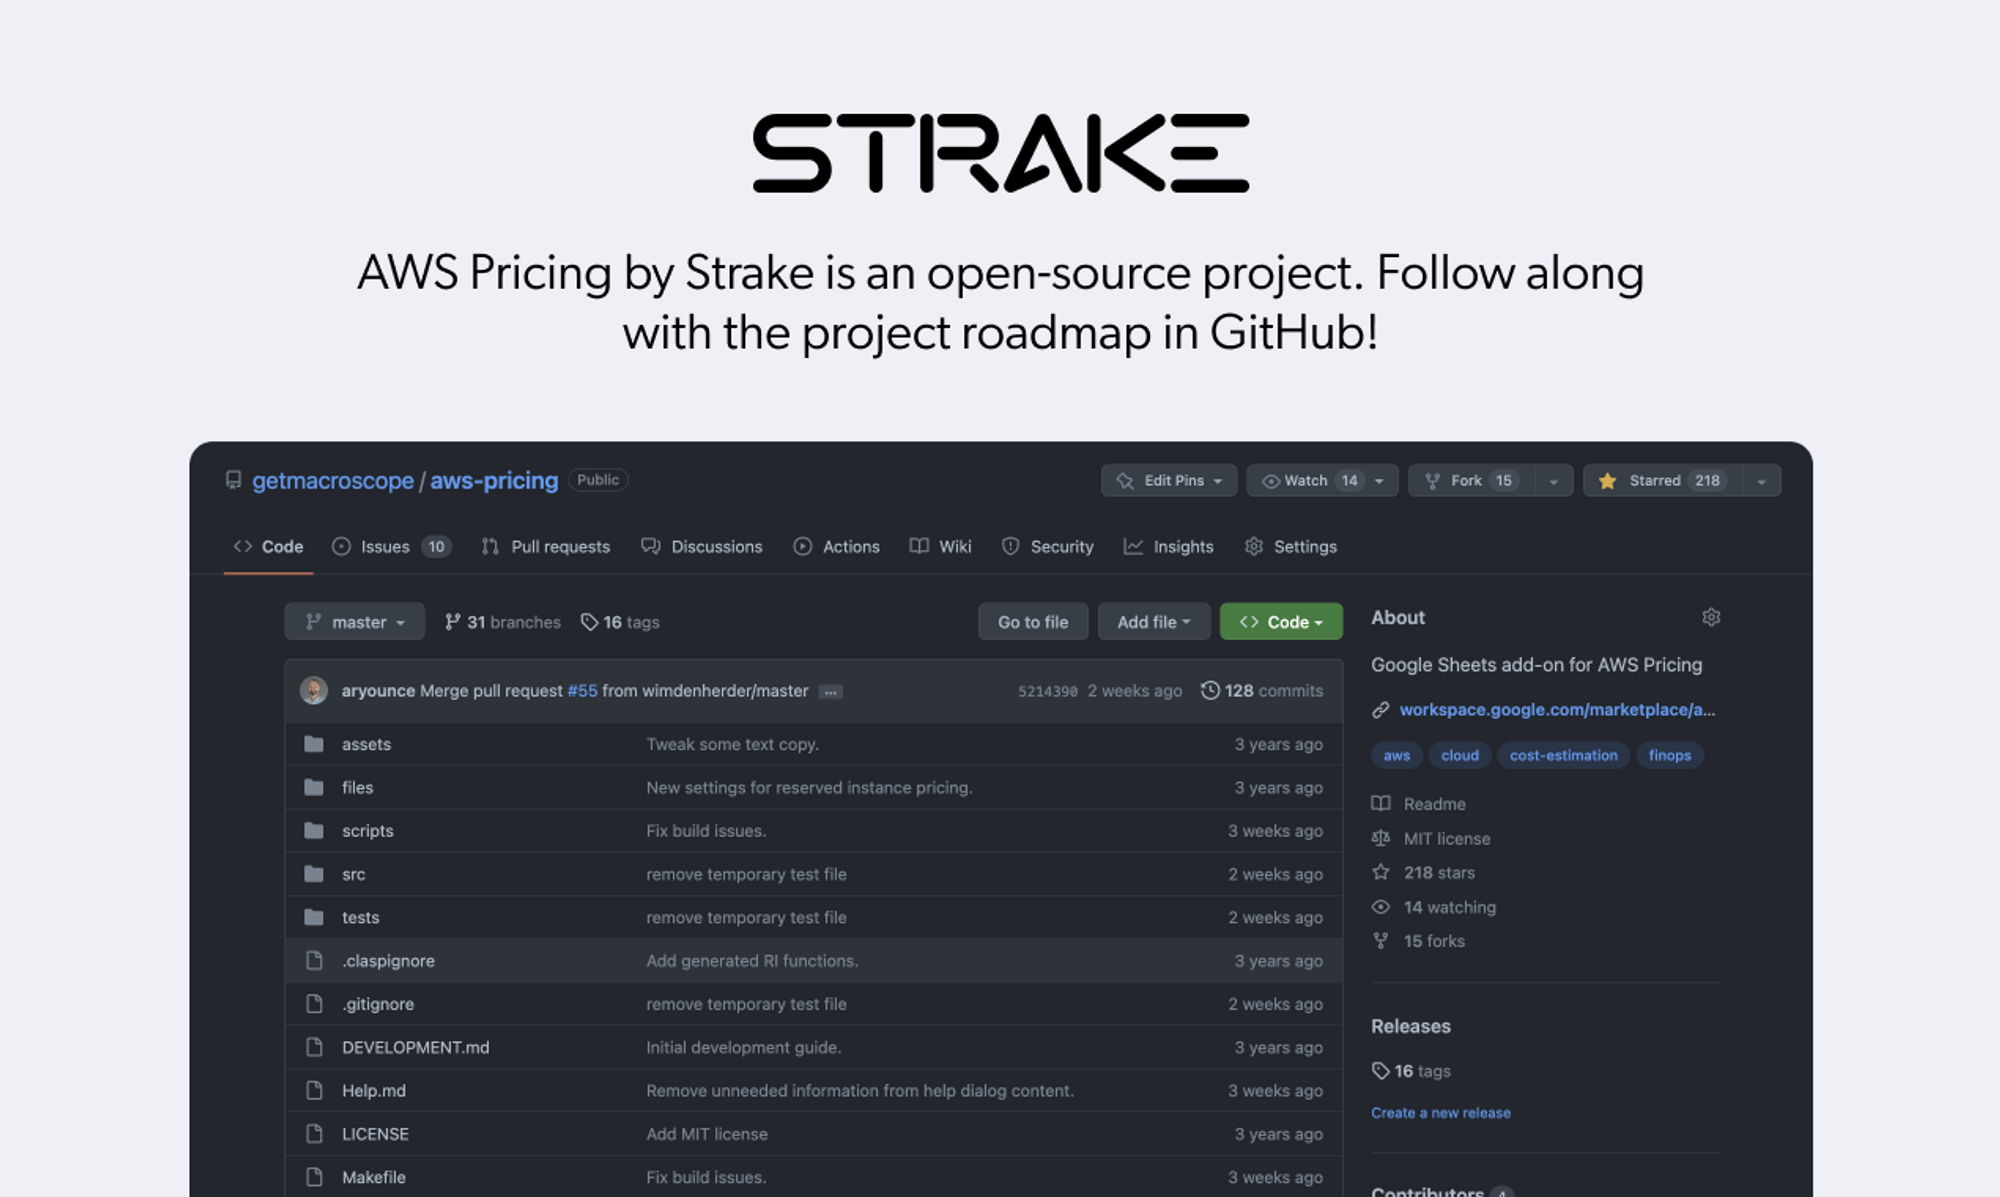Open the dropdown arrow beside Starred

[x=1762, y=481]
